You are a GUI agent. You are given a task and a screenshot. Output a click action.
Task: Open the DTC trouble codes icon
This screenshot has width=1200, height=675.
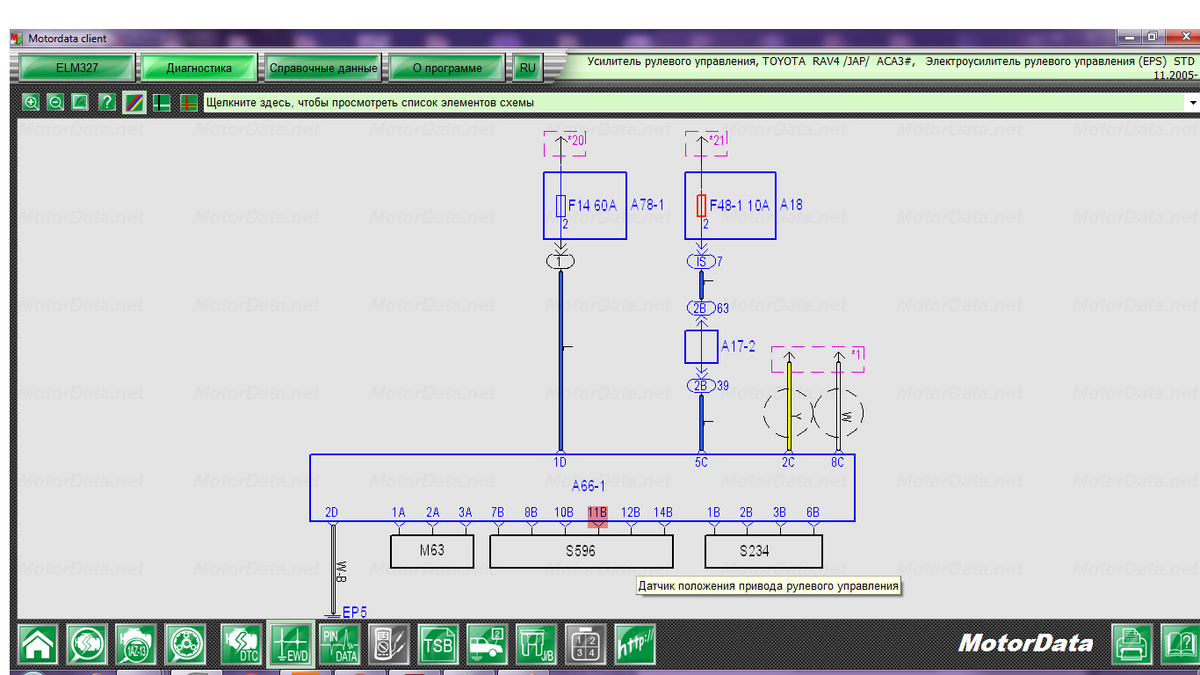240,643
